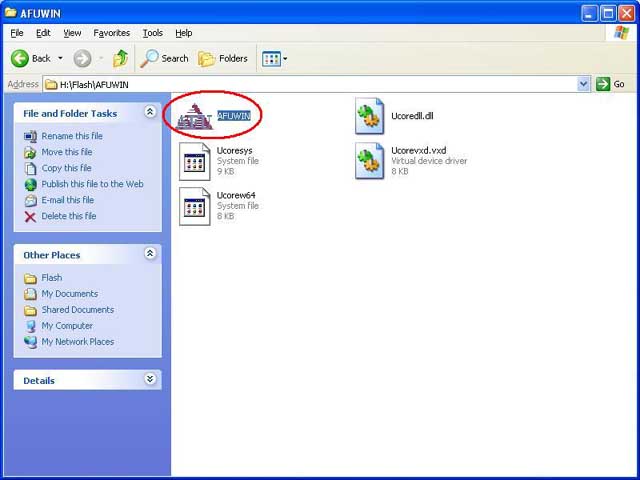Image resolution: width=640 pixels, height=480 pixels.
Task: Click the Ucoredll.dll file name
Action: click(412, 116)
